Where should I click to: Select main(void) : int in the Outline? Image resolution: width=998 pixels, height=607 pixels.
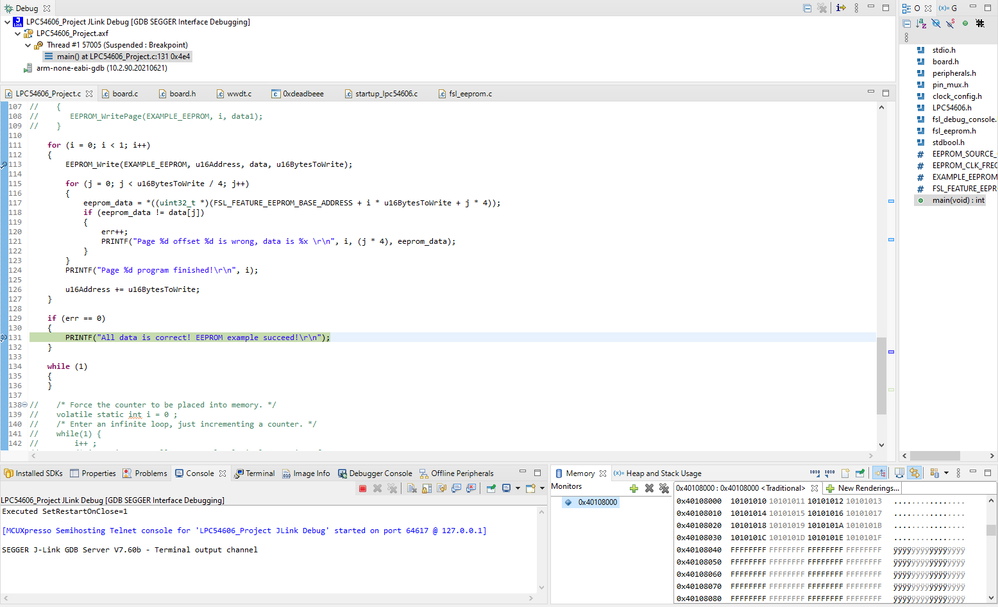(950, 200)
